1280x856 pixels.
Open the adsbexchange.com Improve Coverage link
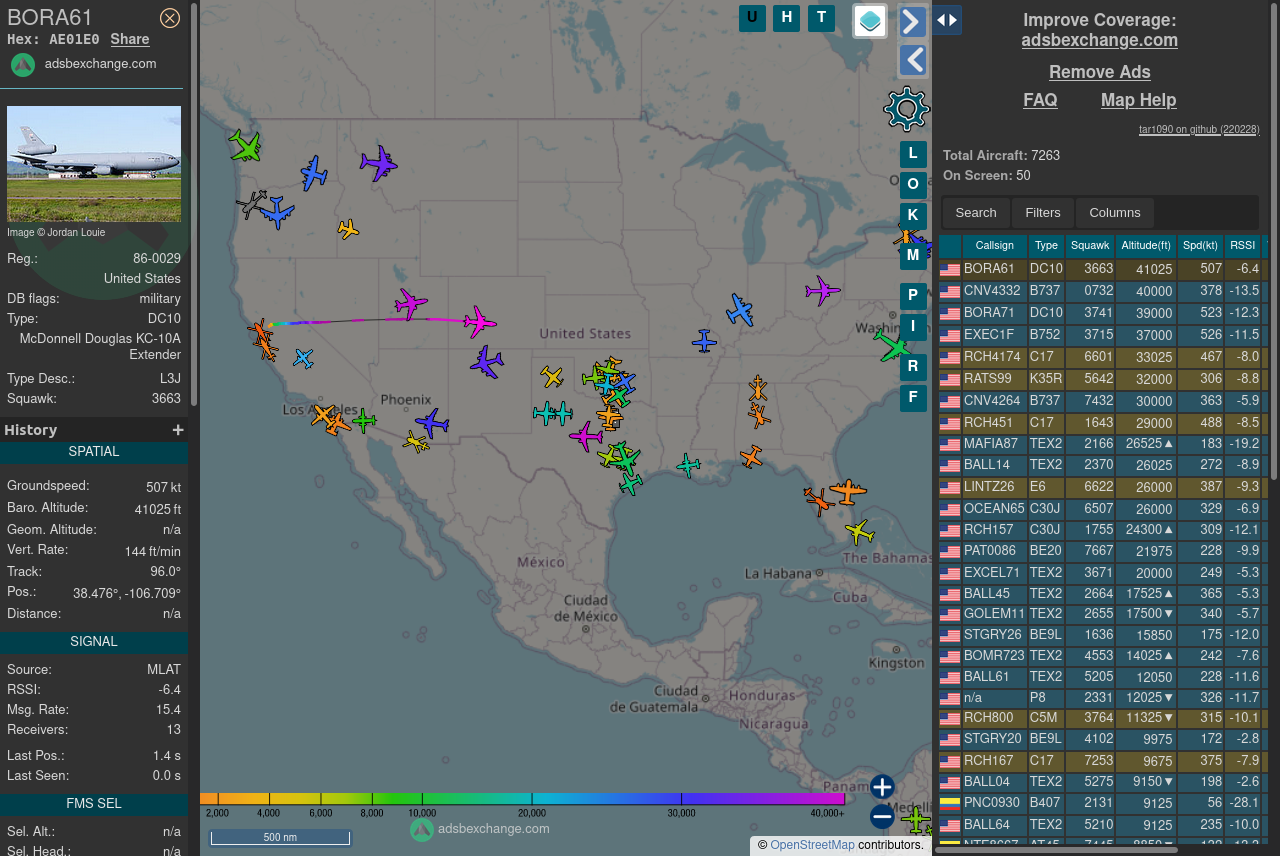[1100, 41]
